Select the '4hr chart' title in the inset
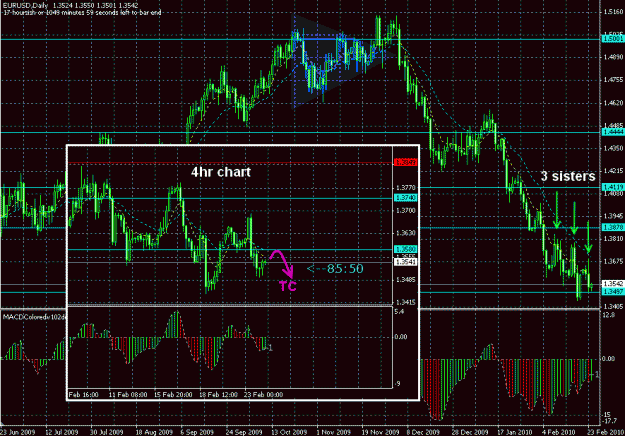The height and width of the screenshot is (436, 625). coord(221,172)
